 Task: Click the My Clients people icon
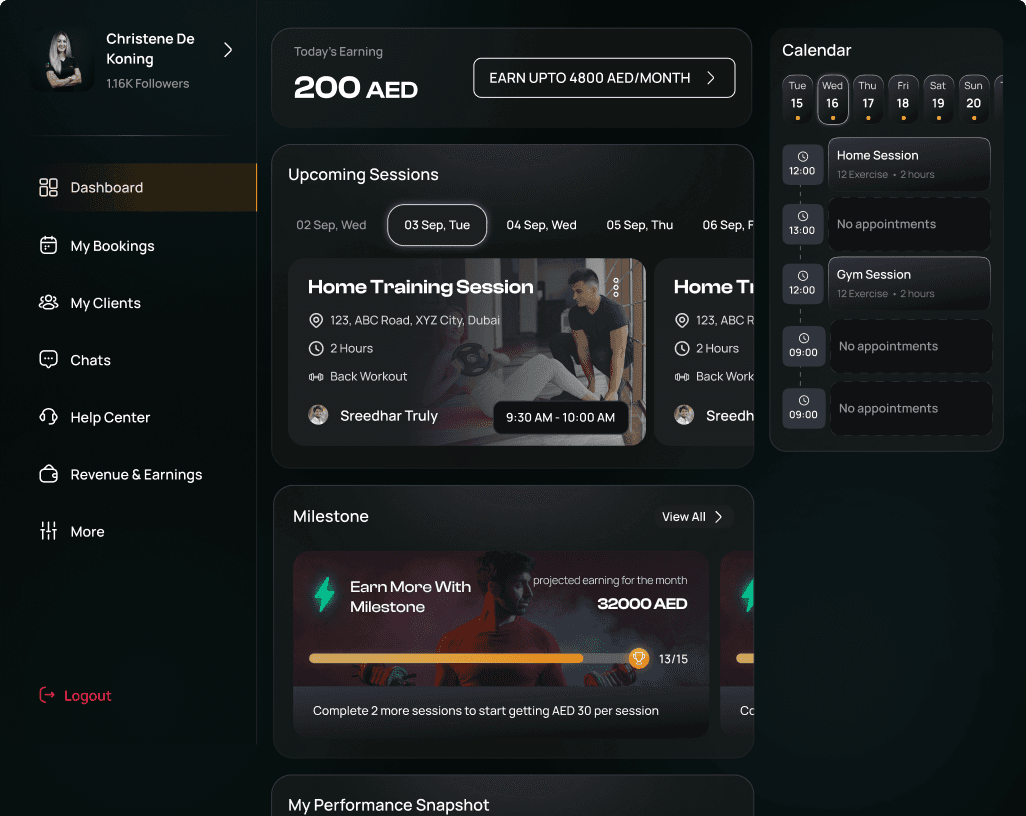(48, 302)
